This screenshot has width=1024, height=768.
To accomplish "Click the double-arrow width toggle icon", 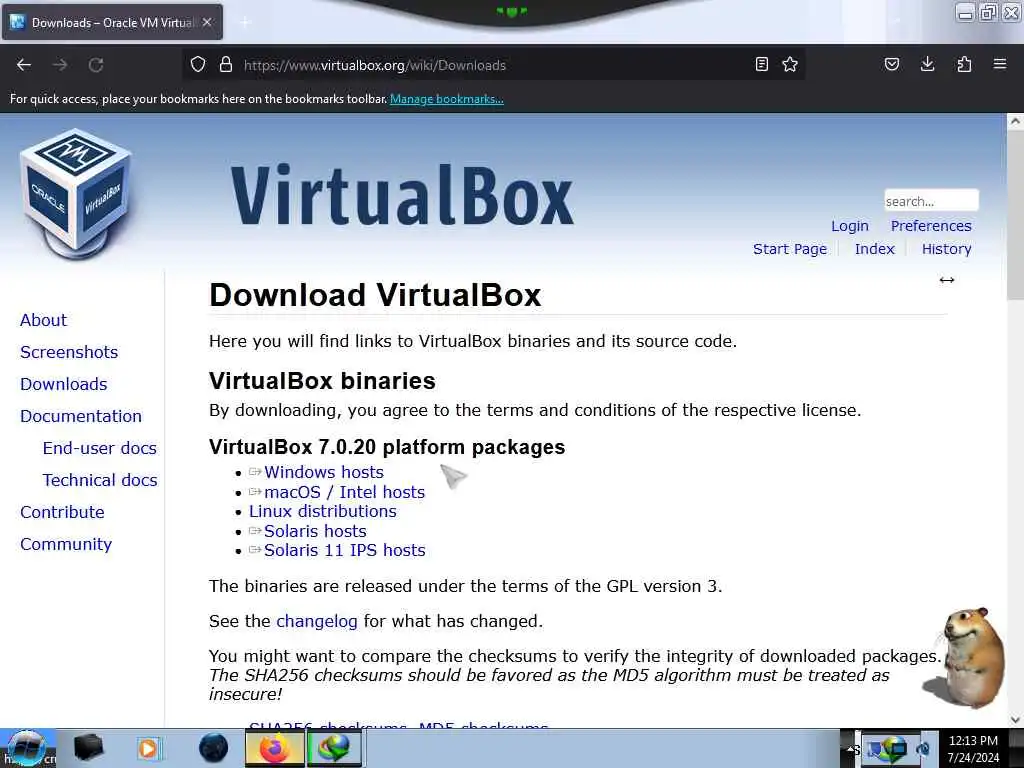I will point(947,280).
